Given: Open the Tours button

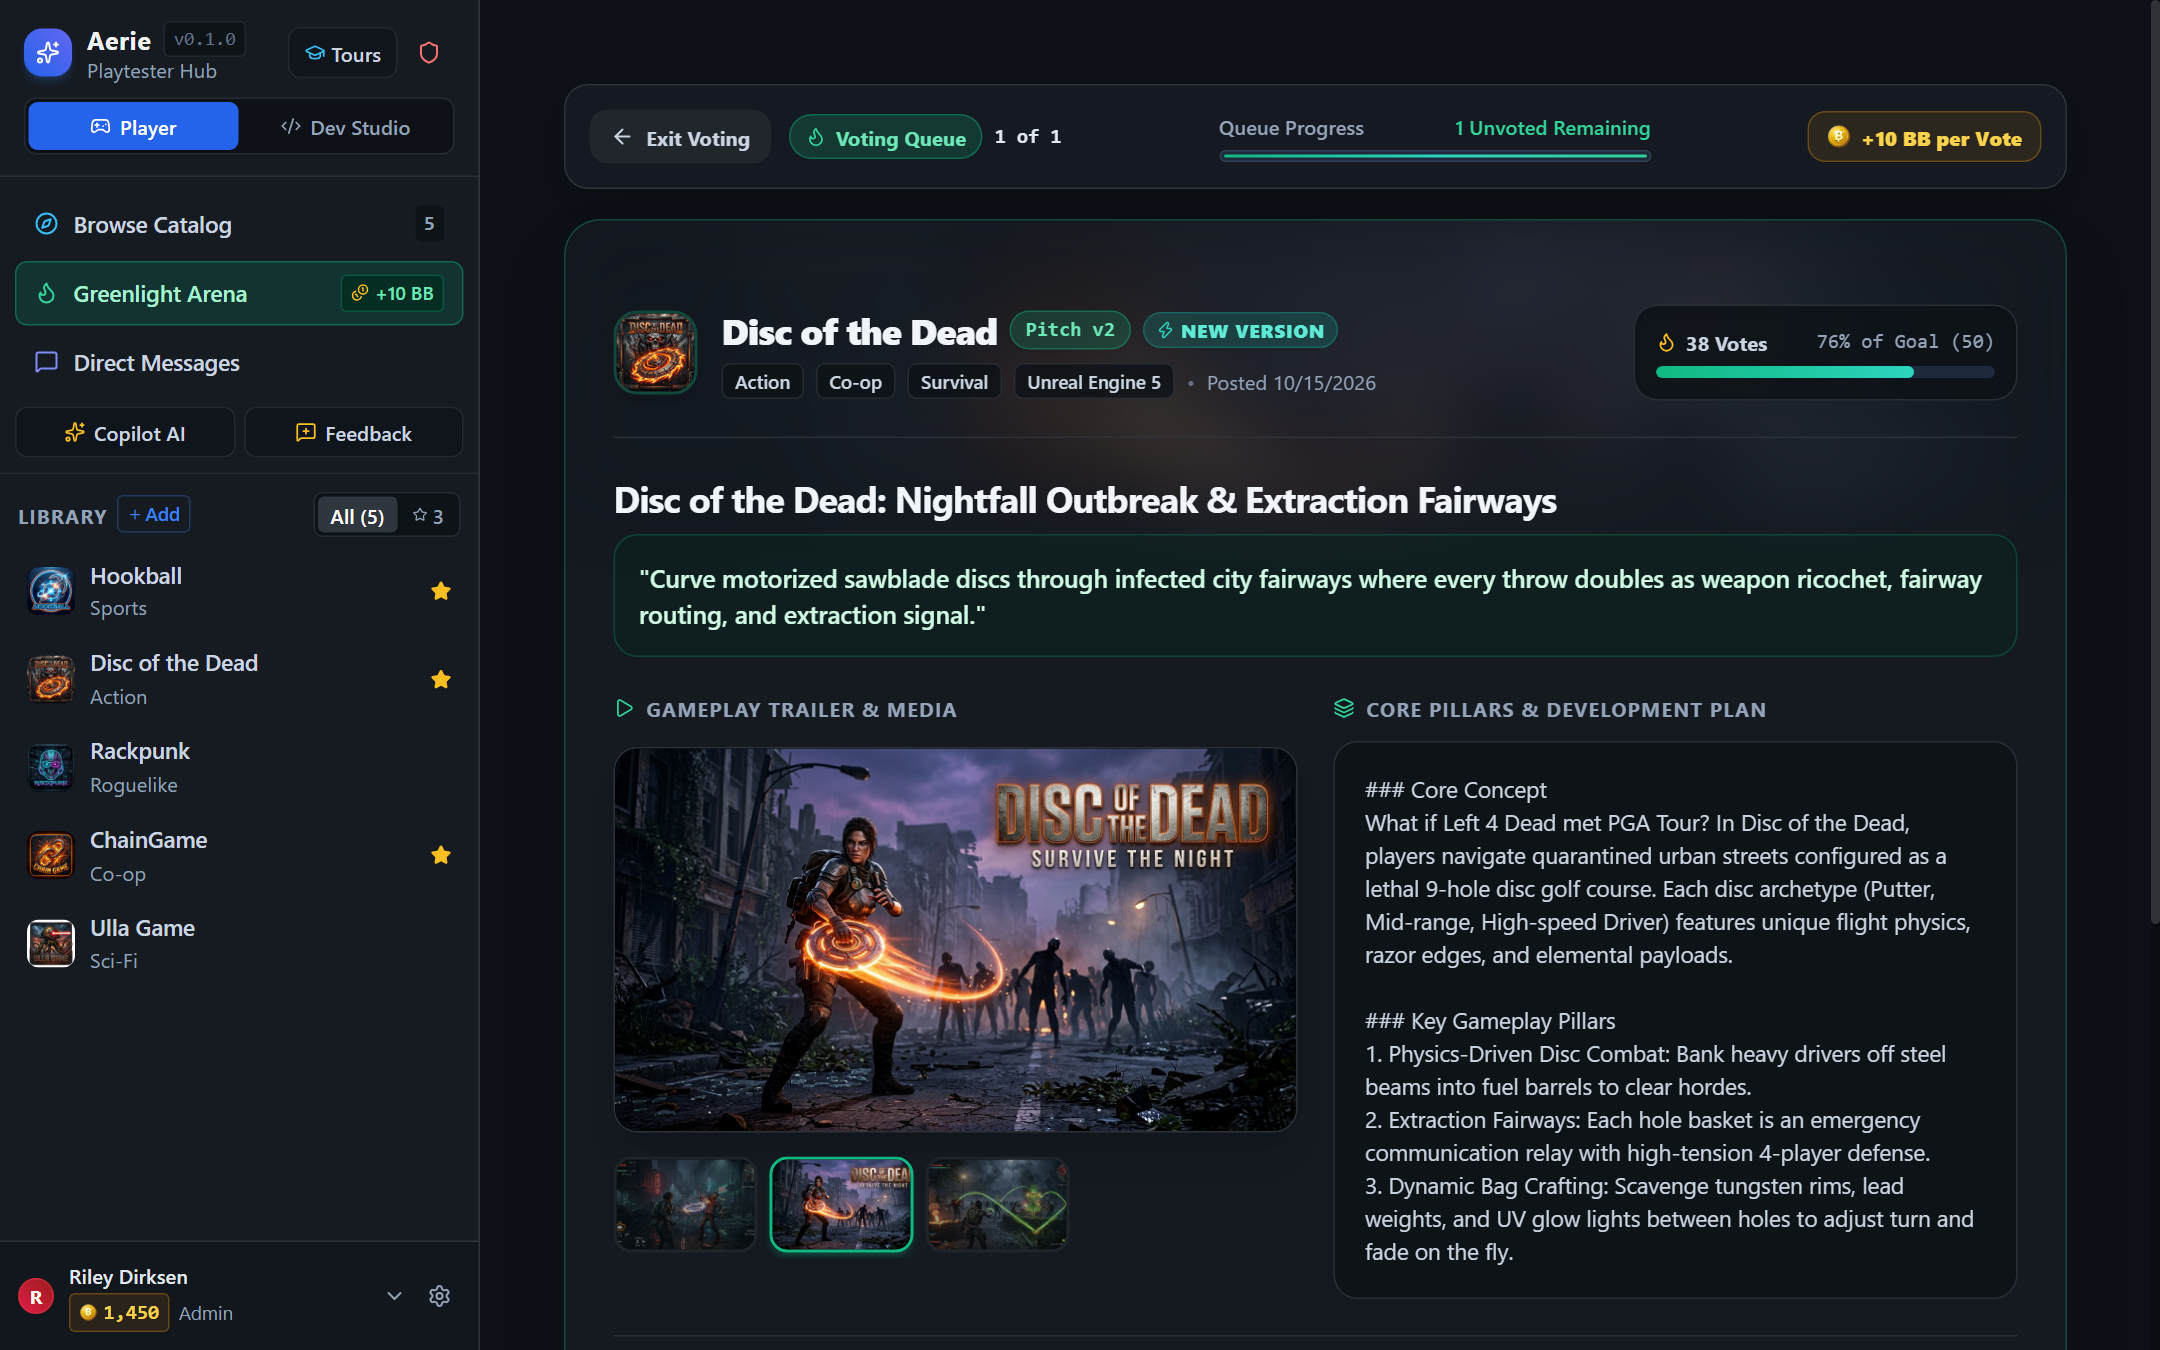Looking at the screenshot, I should tap(343, 54).
